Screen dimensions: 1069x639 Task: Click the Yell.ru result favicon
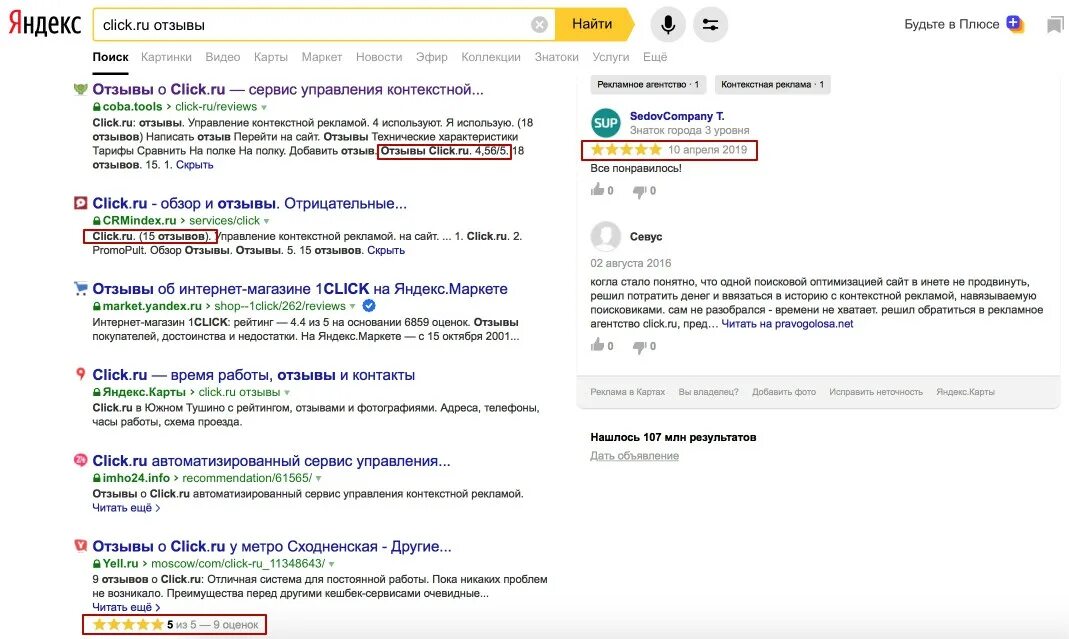tap(80, 546)
